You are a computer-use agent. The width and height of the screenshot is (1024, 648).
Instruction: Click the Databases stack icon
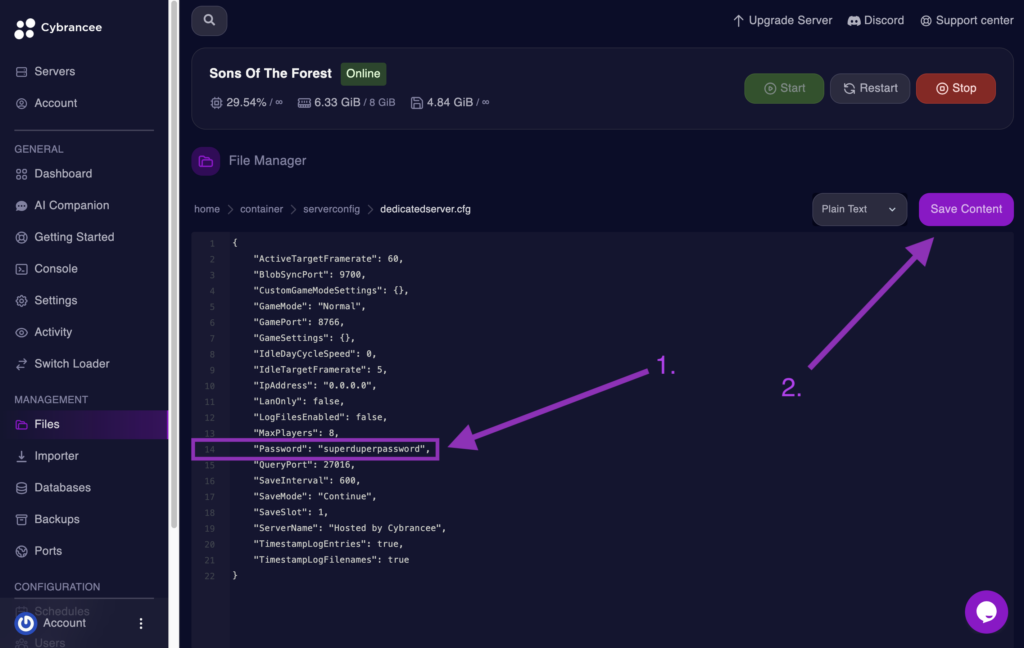(x=22, y=488)
